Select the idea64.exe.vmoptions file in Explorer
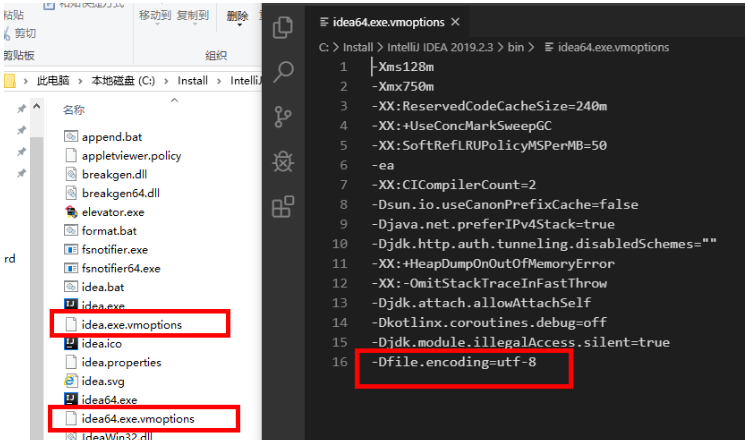 (138, 419)
